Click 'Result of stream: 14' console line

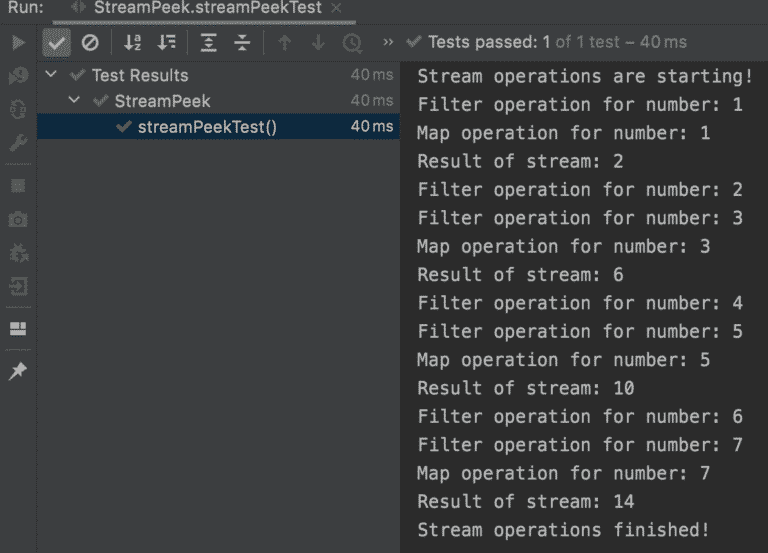[x=525, y=501]
